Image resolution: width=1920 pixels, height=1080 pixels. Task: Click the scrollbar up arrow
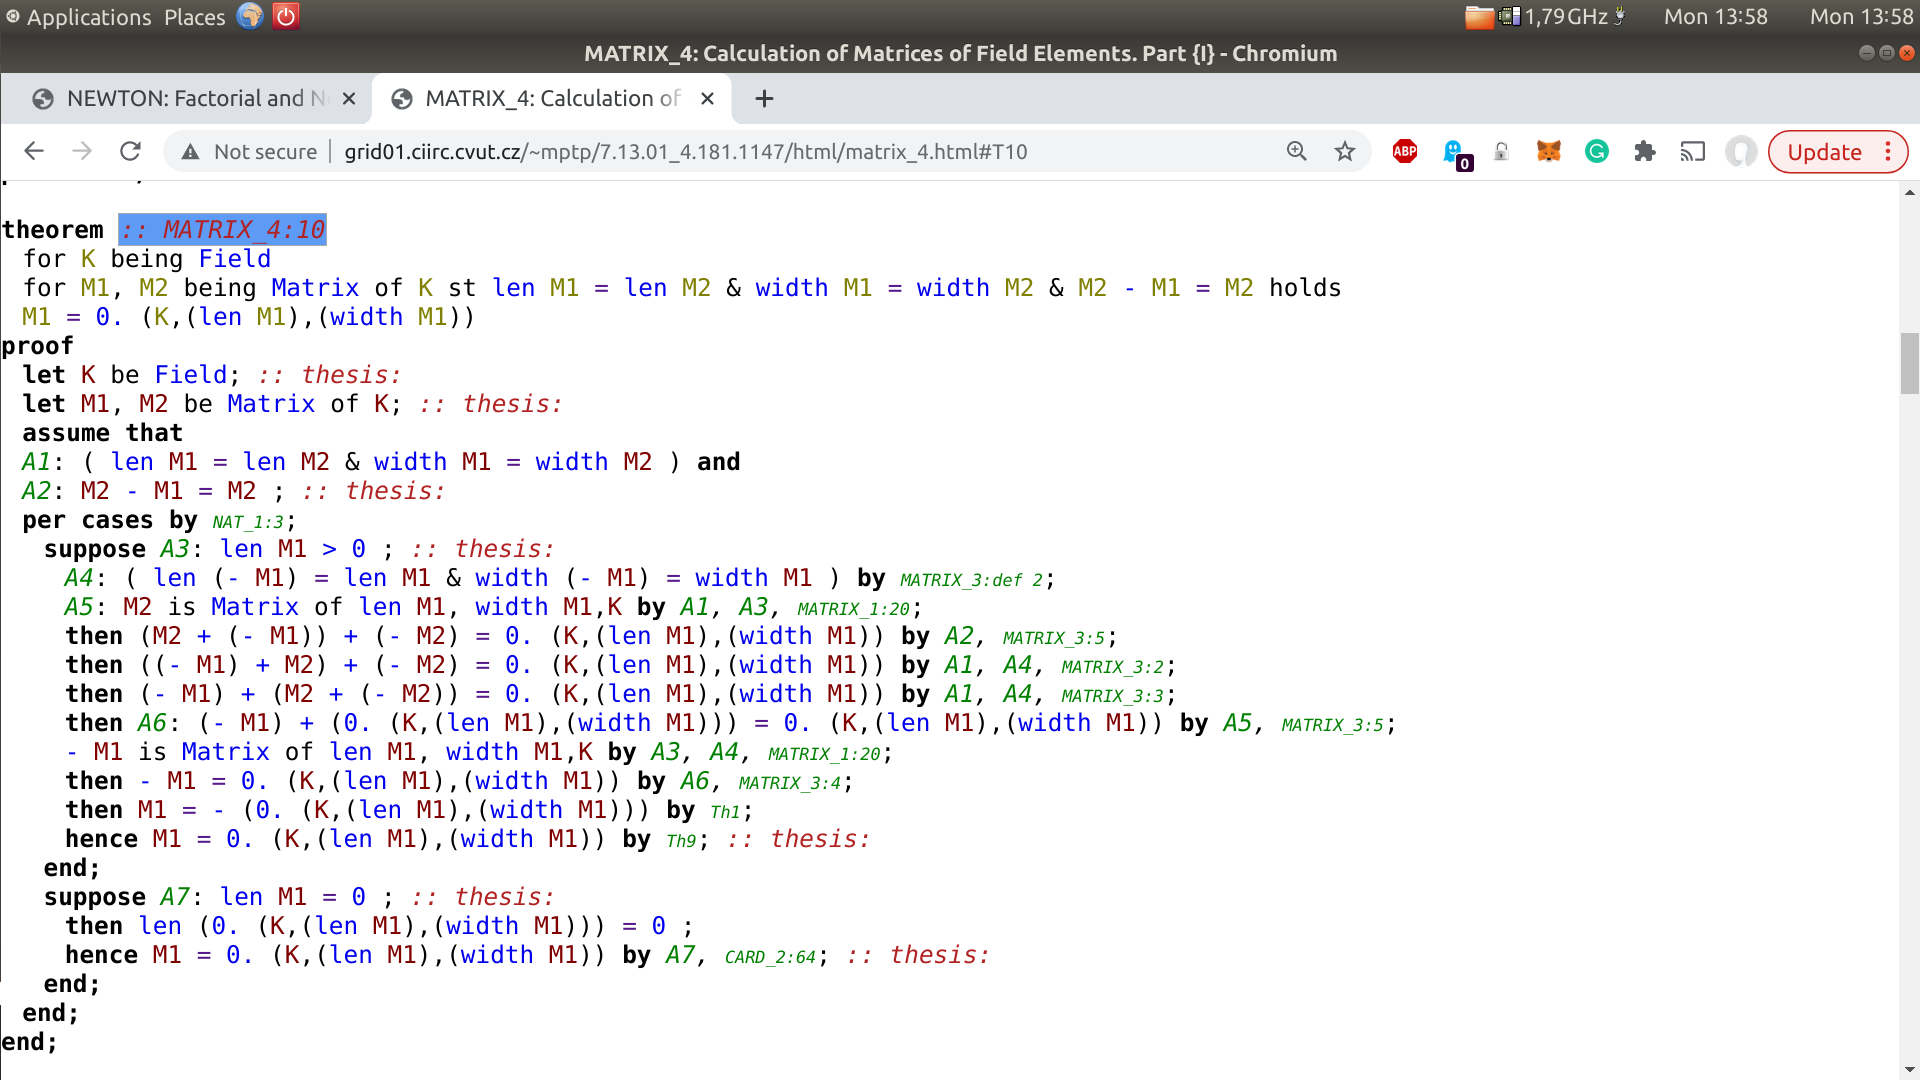[x=1910, y=192]
